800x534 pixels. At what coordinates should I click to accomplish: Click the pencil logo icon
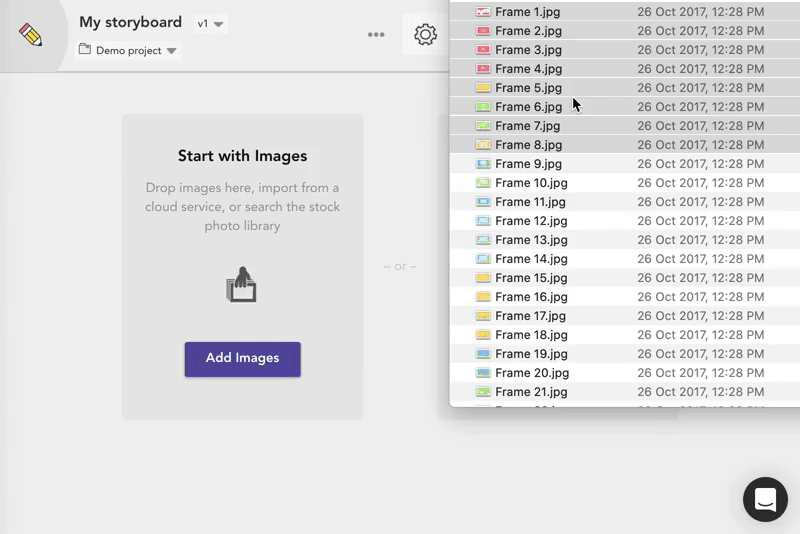(31, 35)
